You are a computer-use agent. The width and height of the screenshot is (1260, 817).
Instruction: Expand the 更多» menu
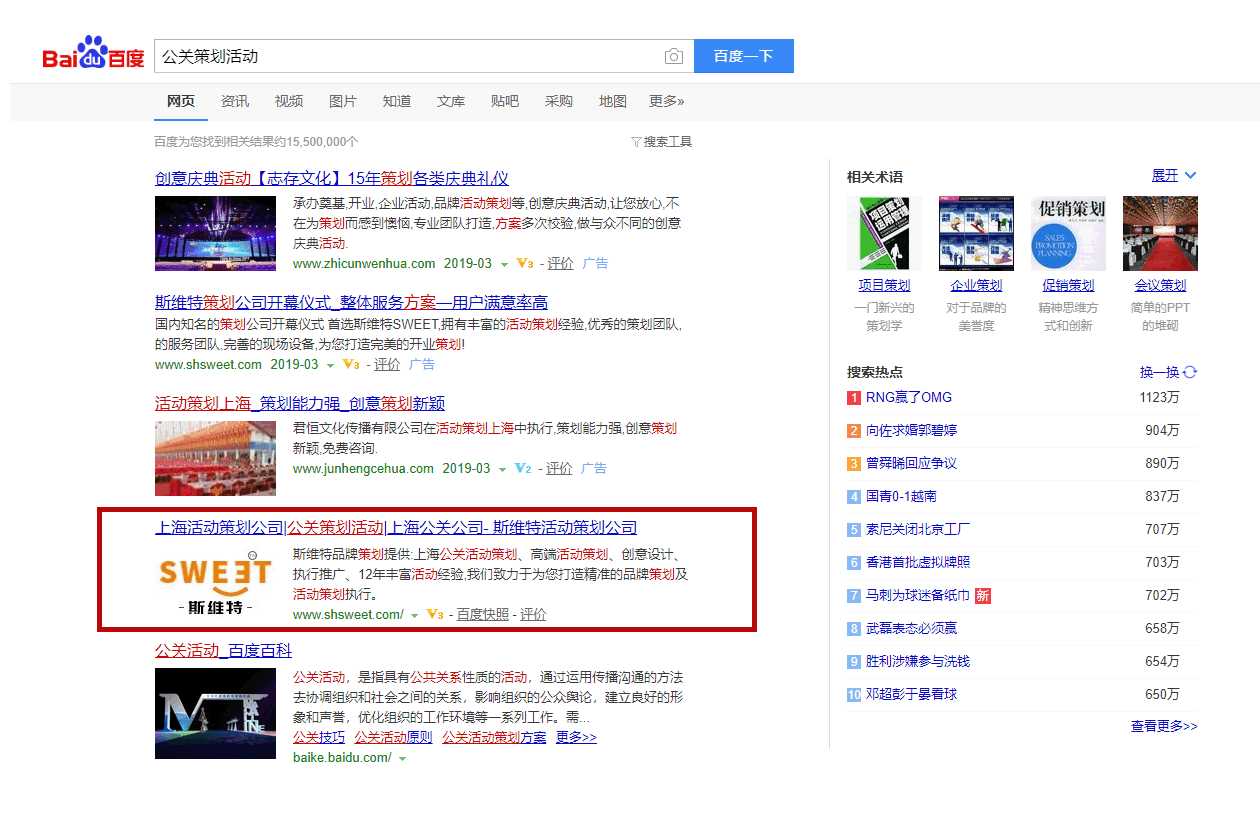tap(667, 101)
